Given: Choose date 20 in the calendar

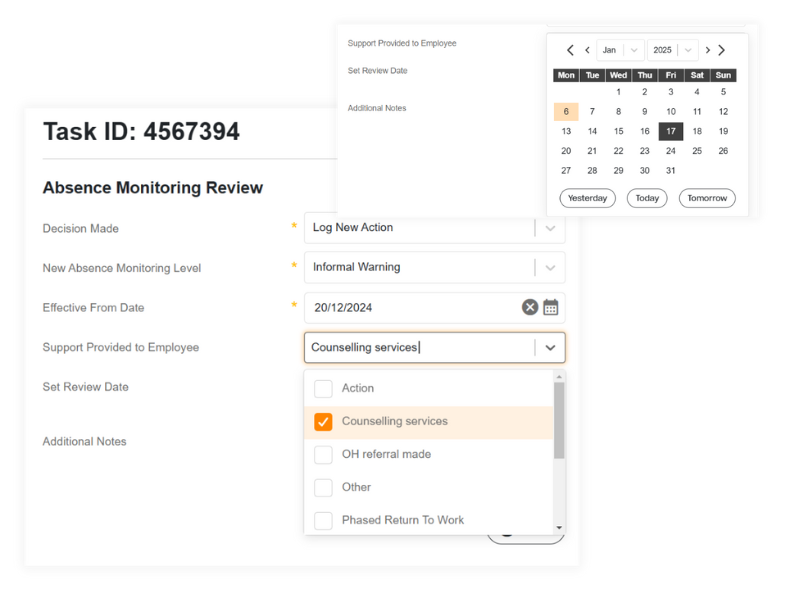Looking at the screenshot, I should pos(566,151).
